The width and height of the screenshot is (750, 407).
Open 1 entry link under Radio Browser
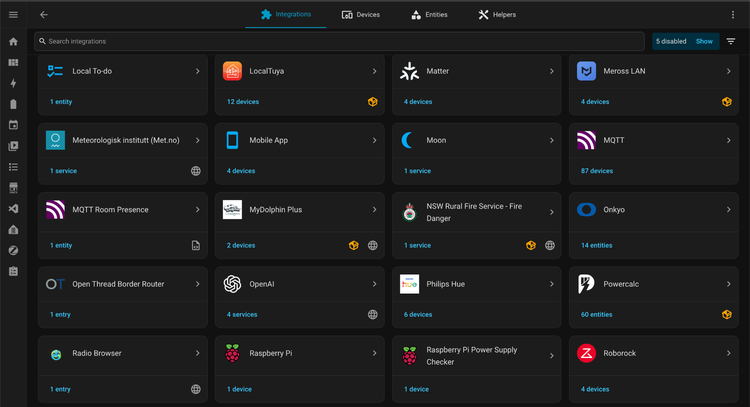tap(60, 389)
